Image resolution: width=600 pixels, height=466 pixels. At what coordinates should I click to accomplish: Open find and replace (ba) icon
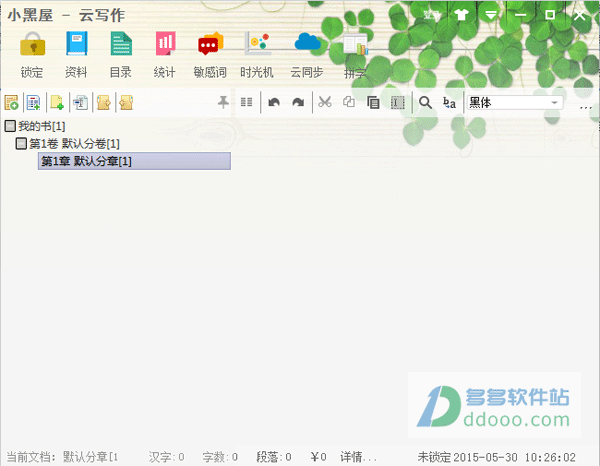(x=449, y=103)
